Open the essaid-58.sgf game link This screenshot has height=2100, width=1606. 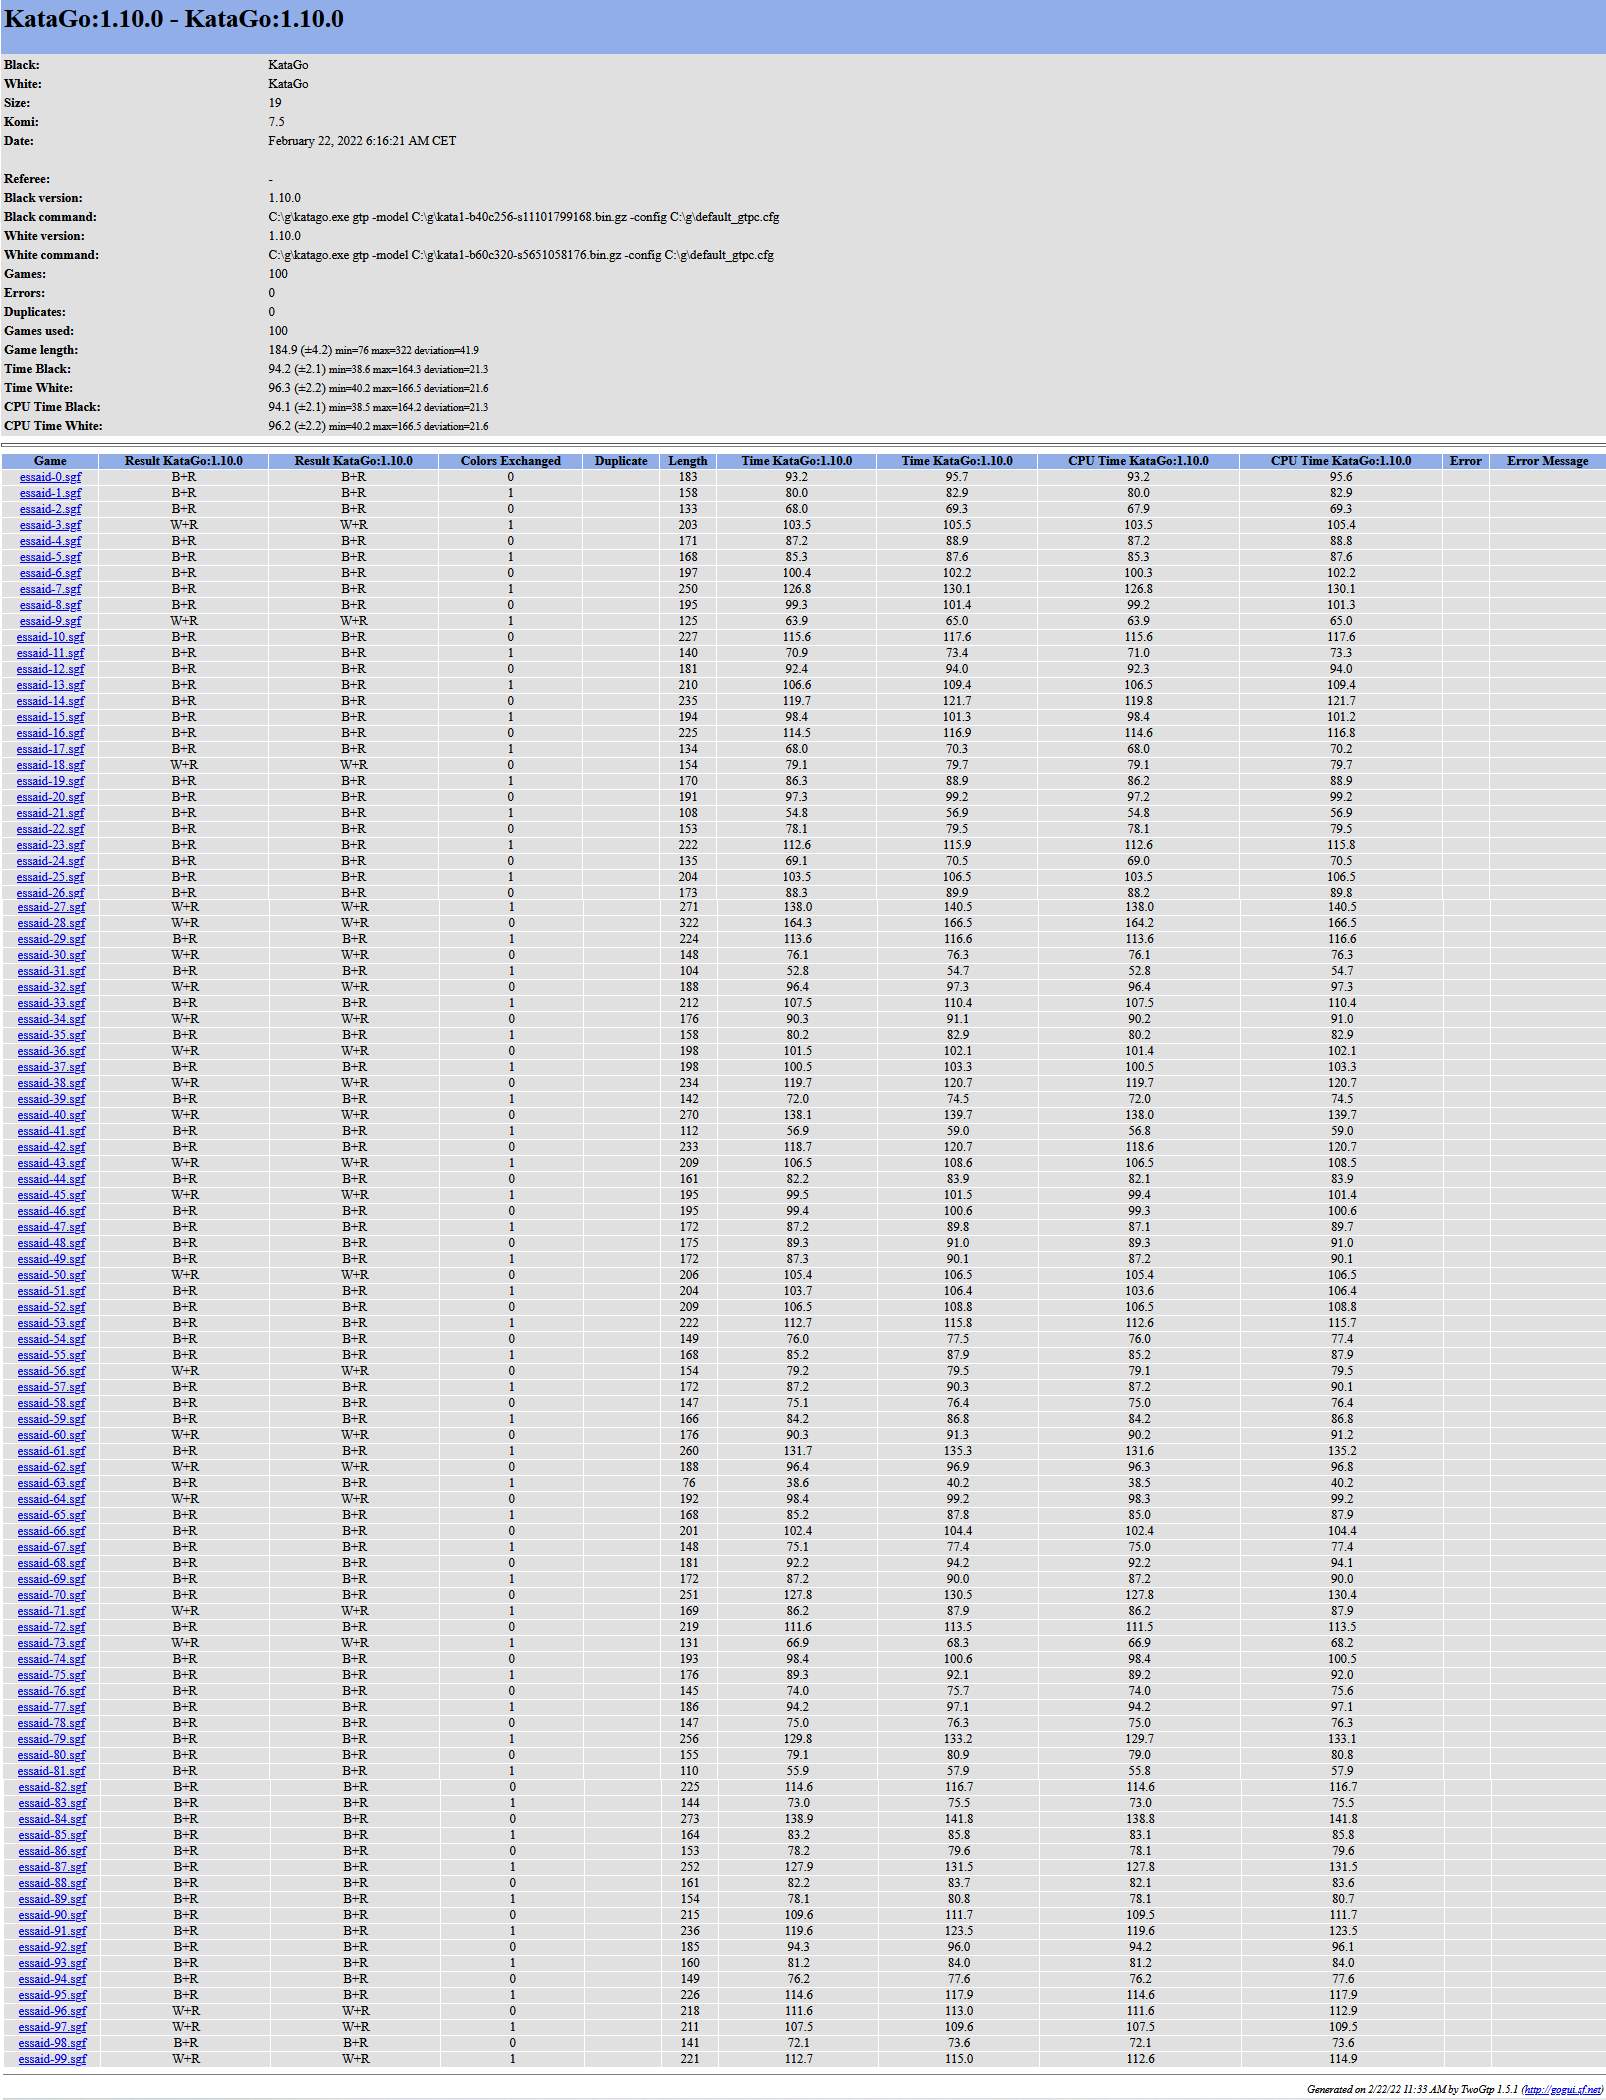pos(51,1403)
